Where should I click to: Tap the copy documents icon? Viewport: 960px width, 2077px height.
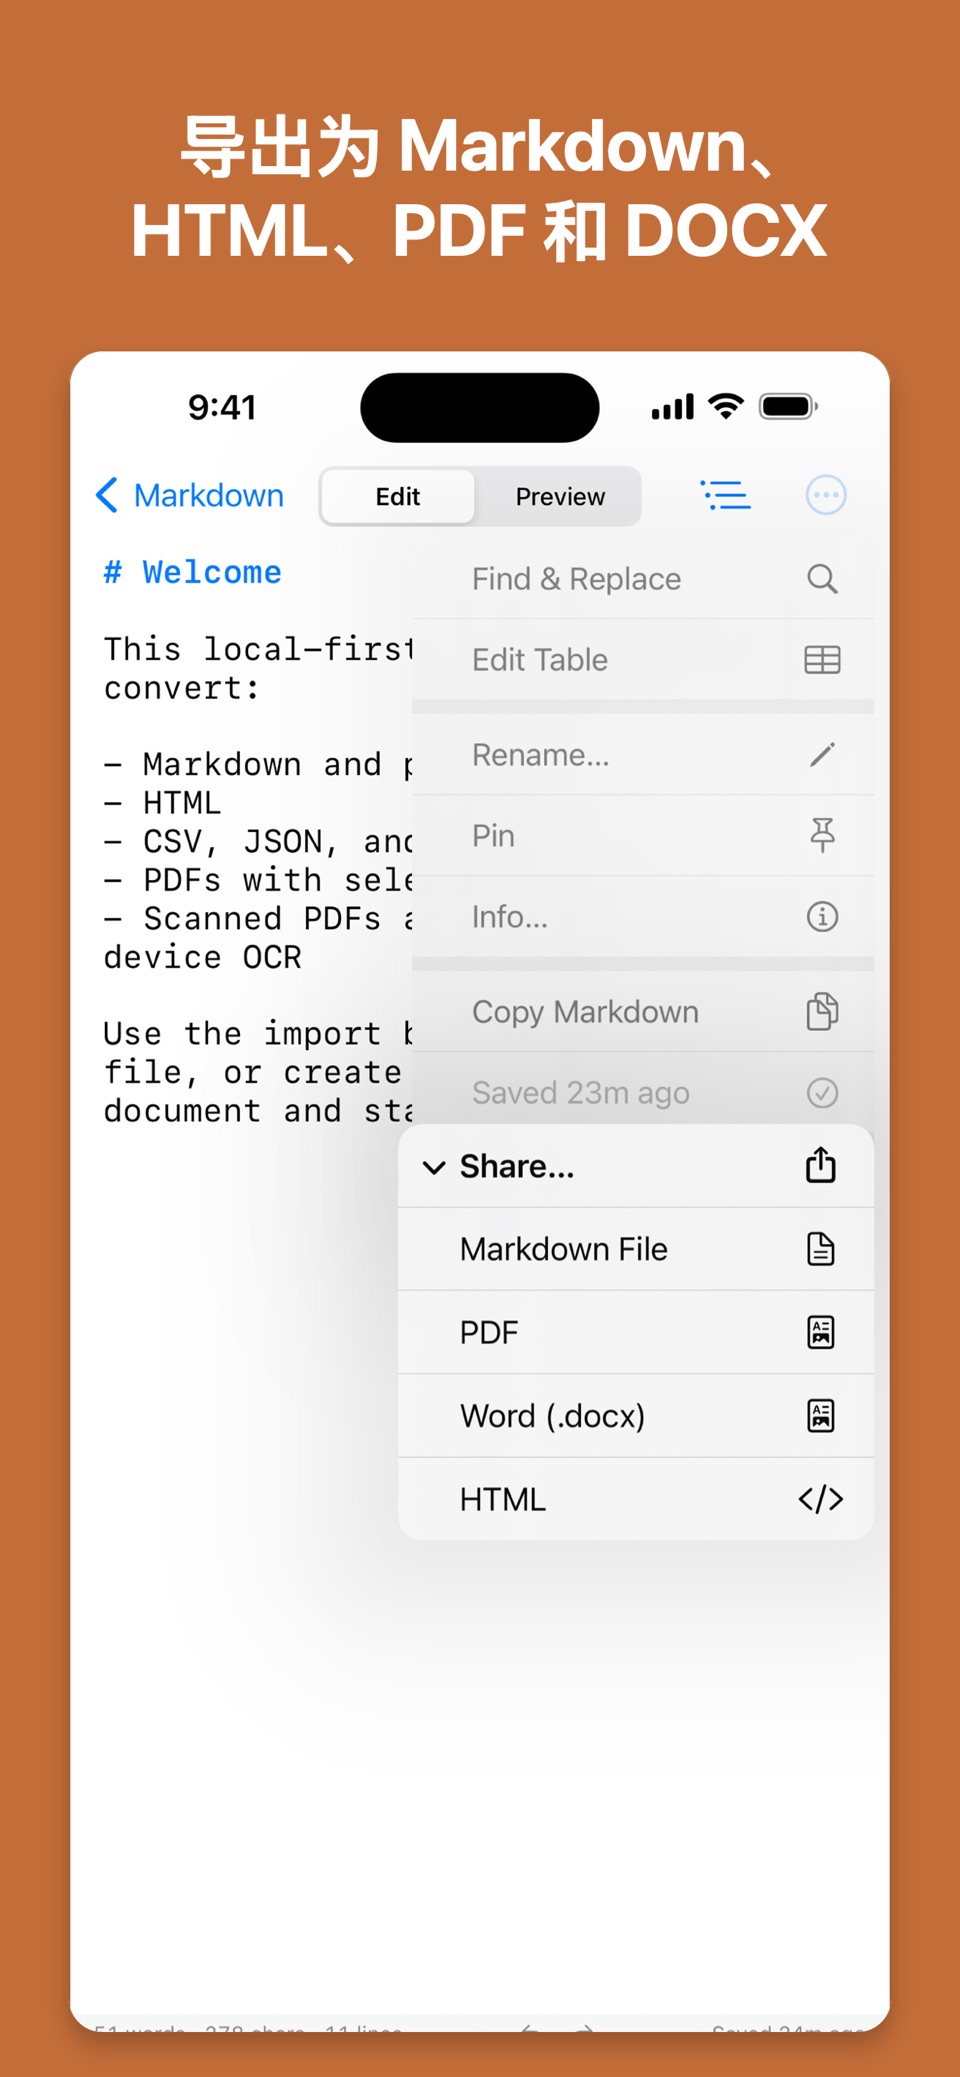(822, 1012)
